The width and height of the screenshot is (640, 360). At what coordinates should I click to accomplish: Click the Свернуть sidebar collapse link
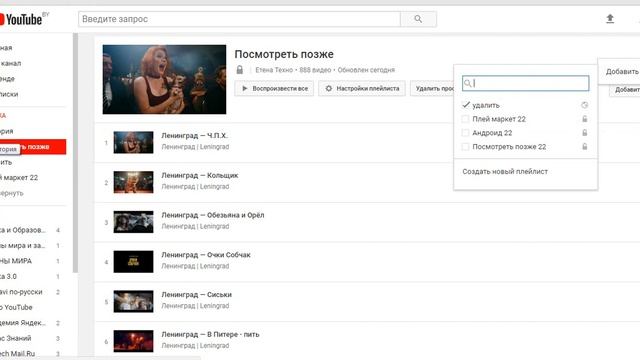pos(11,193)
